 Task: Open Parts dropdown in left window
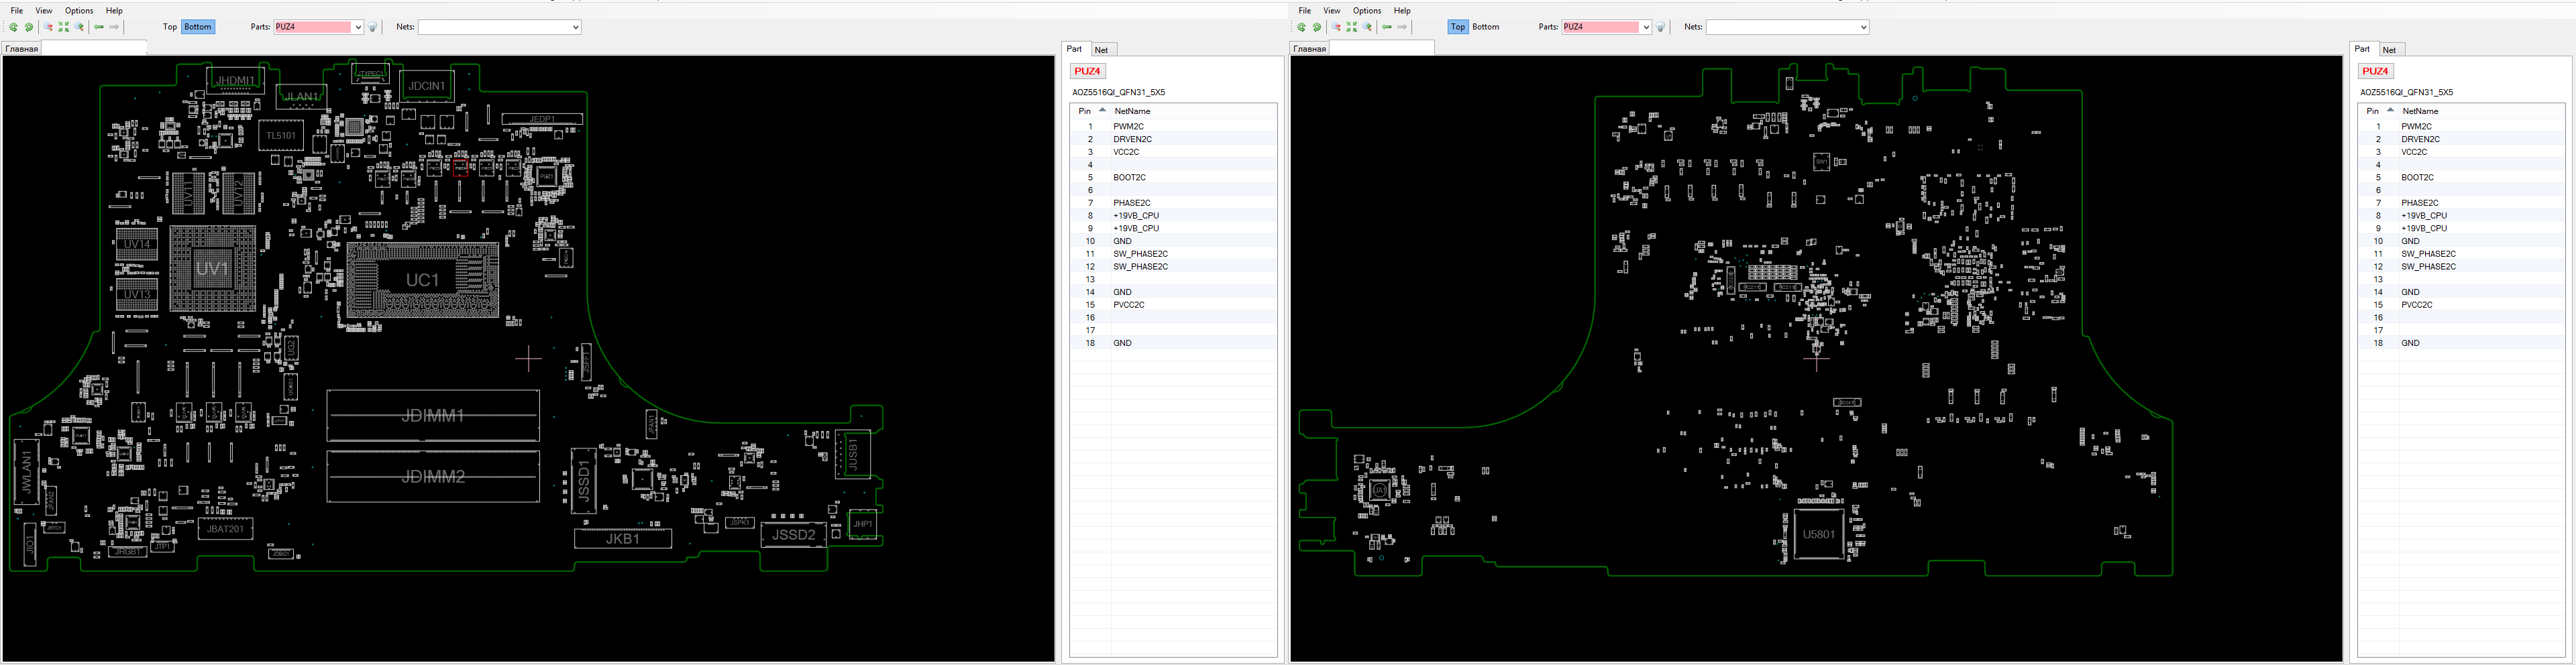tap(358, 27)
